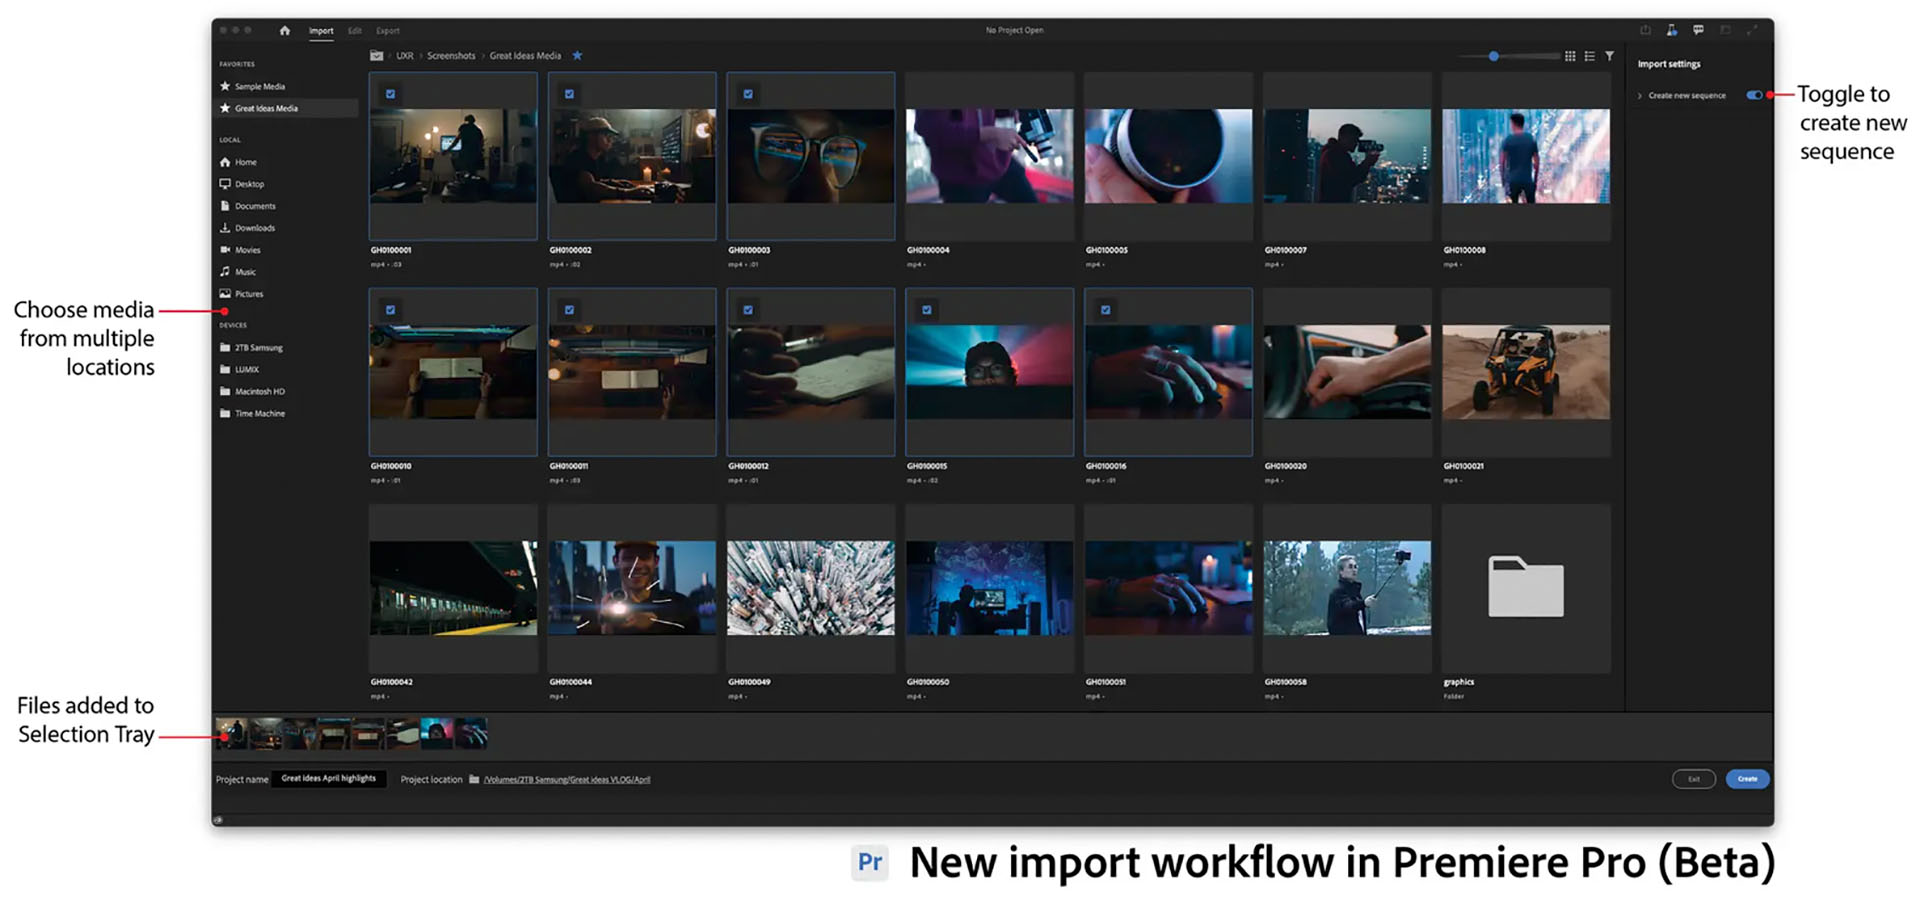This screenshot has height=921, width=1920.
Task: Toggle Create new sequence off
Action: click(x=1755, y=95)
